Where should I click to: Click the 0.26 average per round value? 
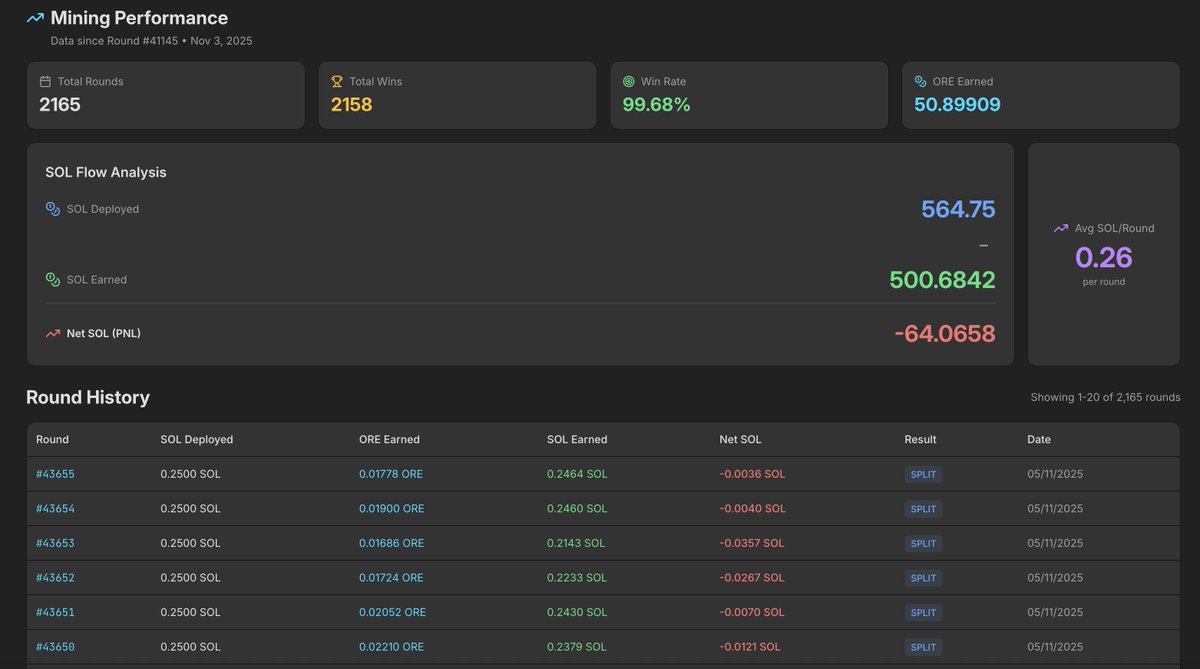pyautogui.click(x=1104, y=257)
